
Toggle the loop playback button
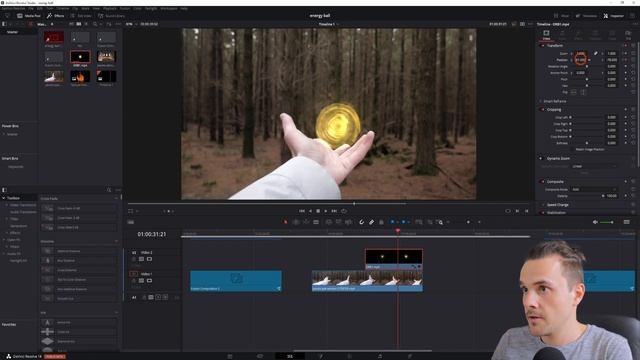(x=344, y=211)
